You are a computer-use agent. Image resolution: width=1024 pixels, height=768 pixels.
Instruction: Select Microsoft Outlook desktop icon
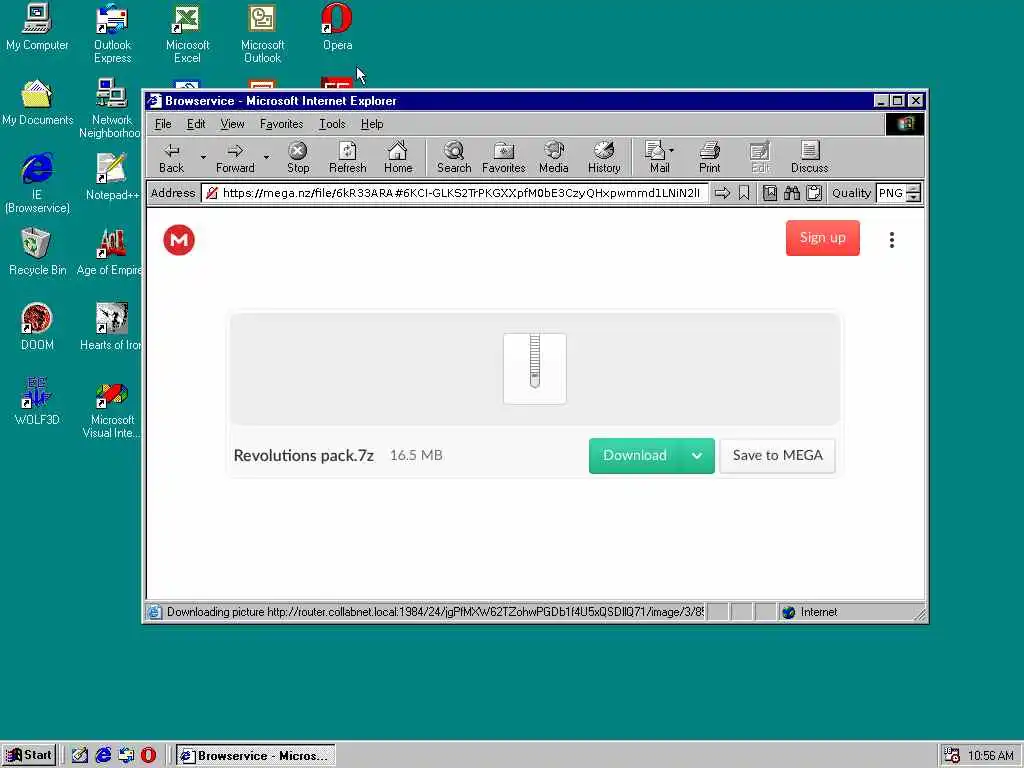(263, 34)
